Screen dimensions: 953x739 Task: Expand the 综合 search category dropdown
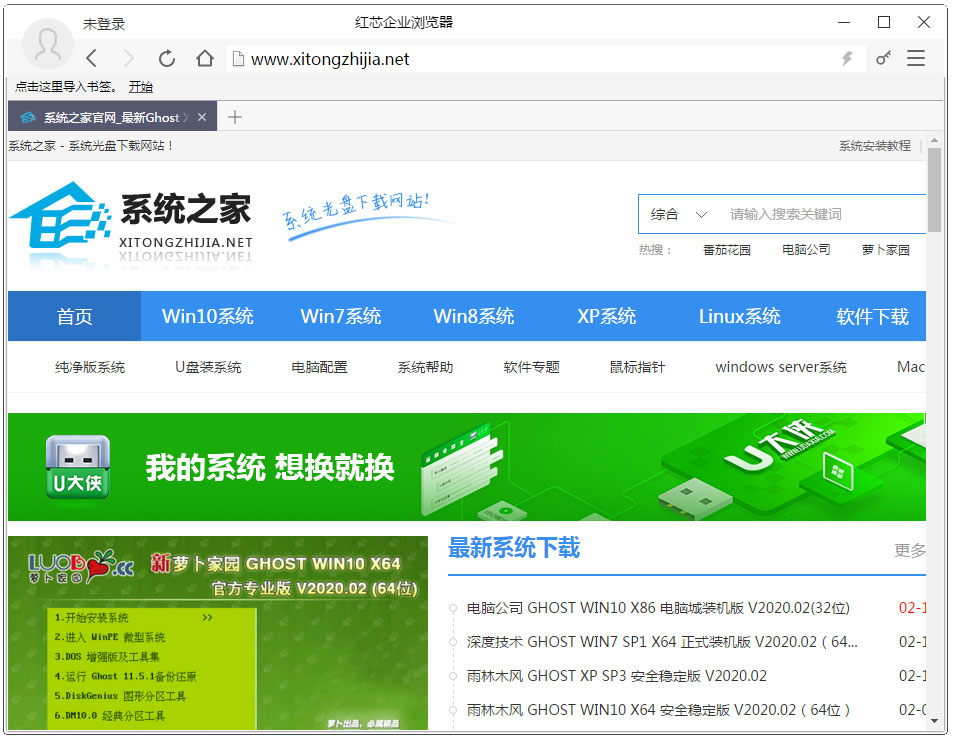[x=679, y=214]
